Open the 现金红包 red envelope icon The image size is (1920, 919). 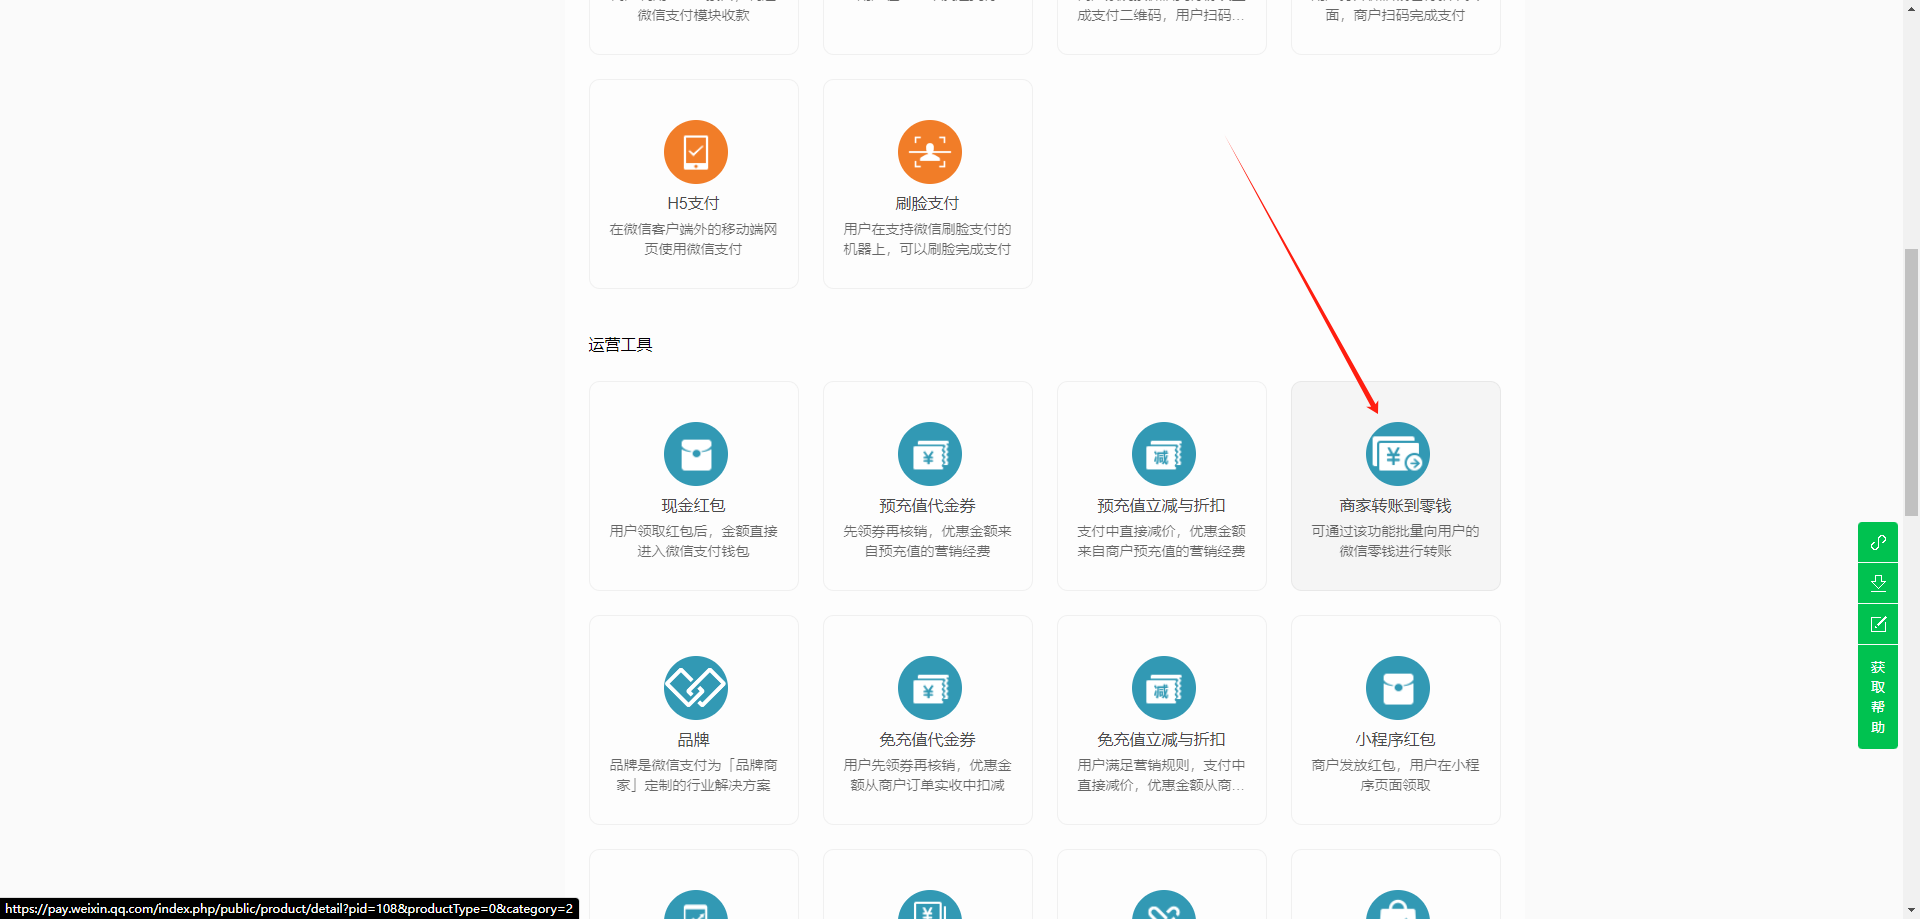coord(695,454)
